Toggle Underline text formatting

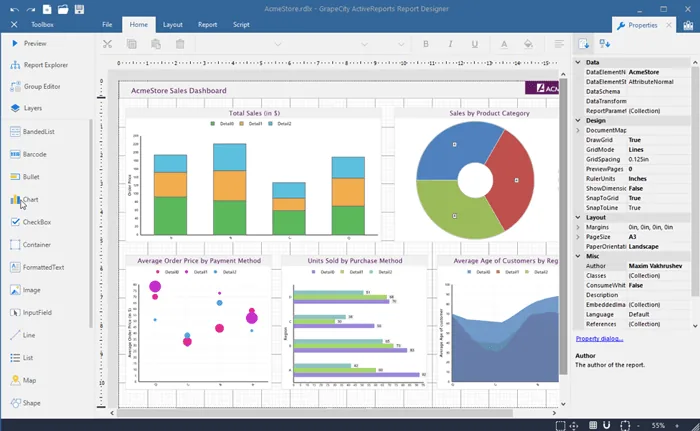(475, 44)
